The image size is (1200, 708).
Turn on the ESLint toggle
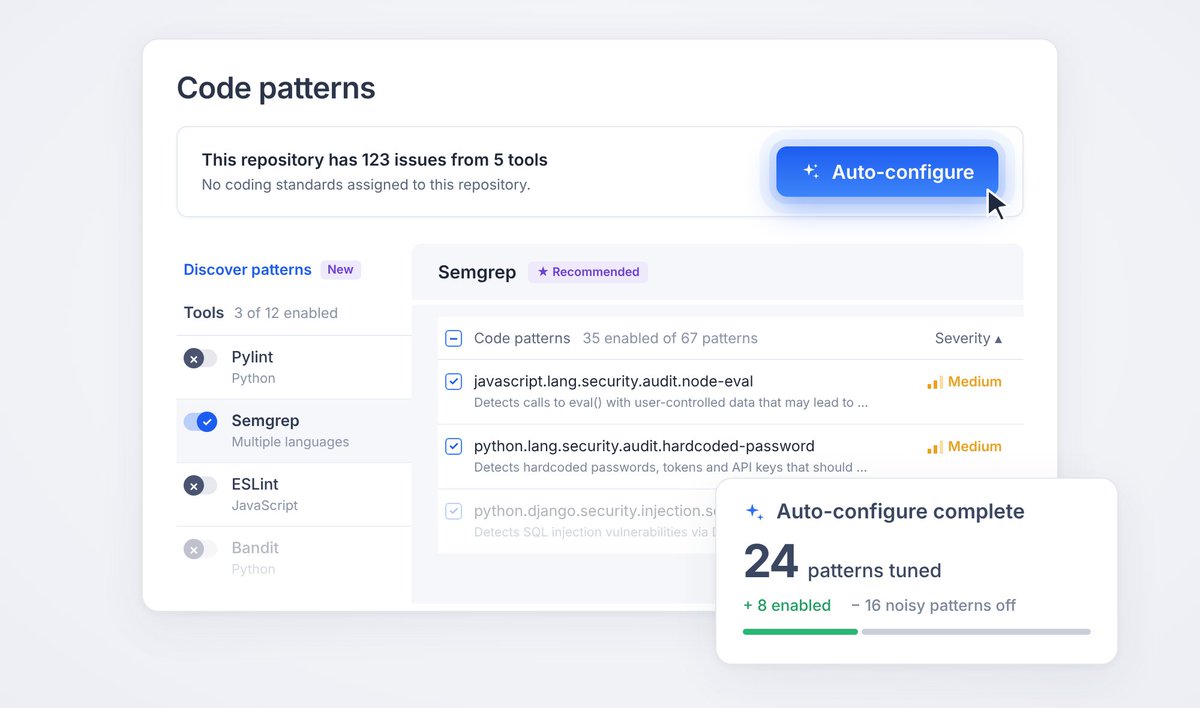pos(200,485)
